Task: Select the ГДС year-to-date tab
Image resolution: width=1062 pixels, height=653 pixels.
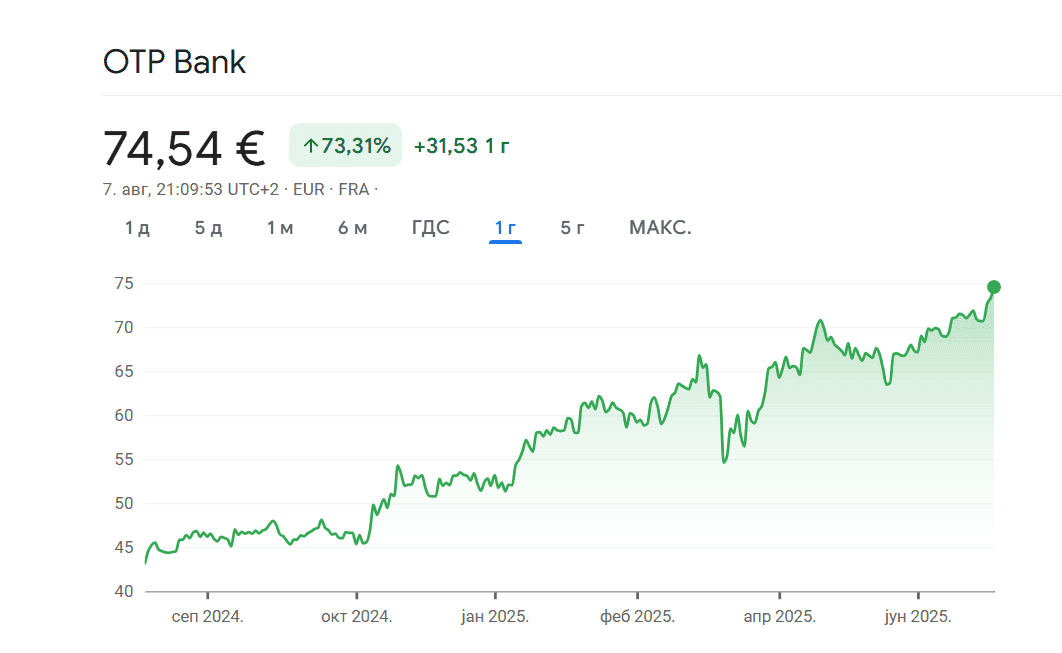Action: pos(431,228)
